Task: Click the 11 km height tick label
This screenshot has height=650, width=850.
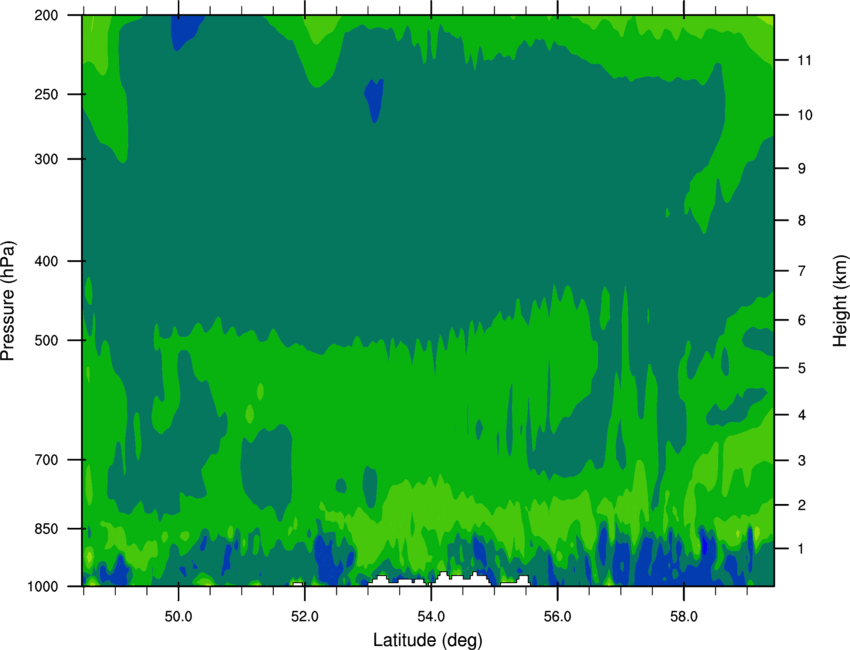Action: 804,60
